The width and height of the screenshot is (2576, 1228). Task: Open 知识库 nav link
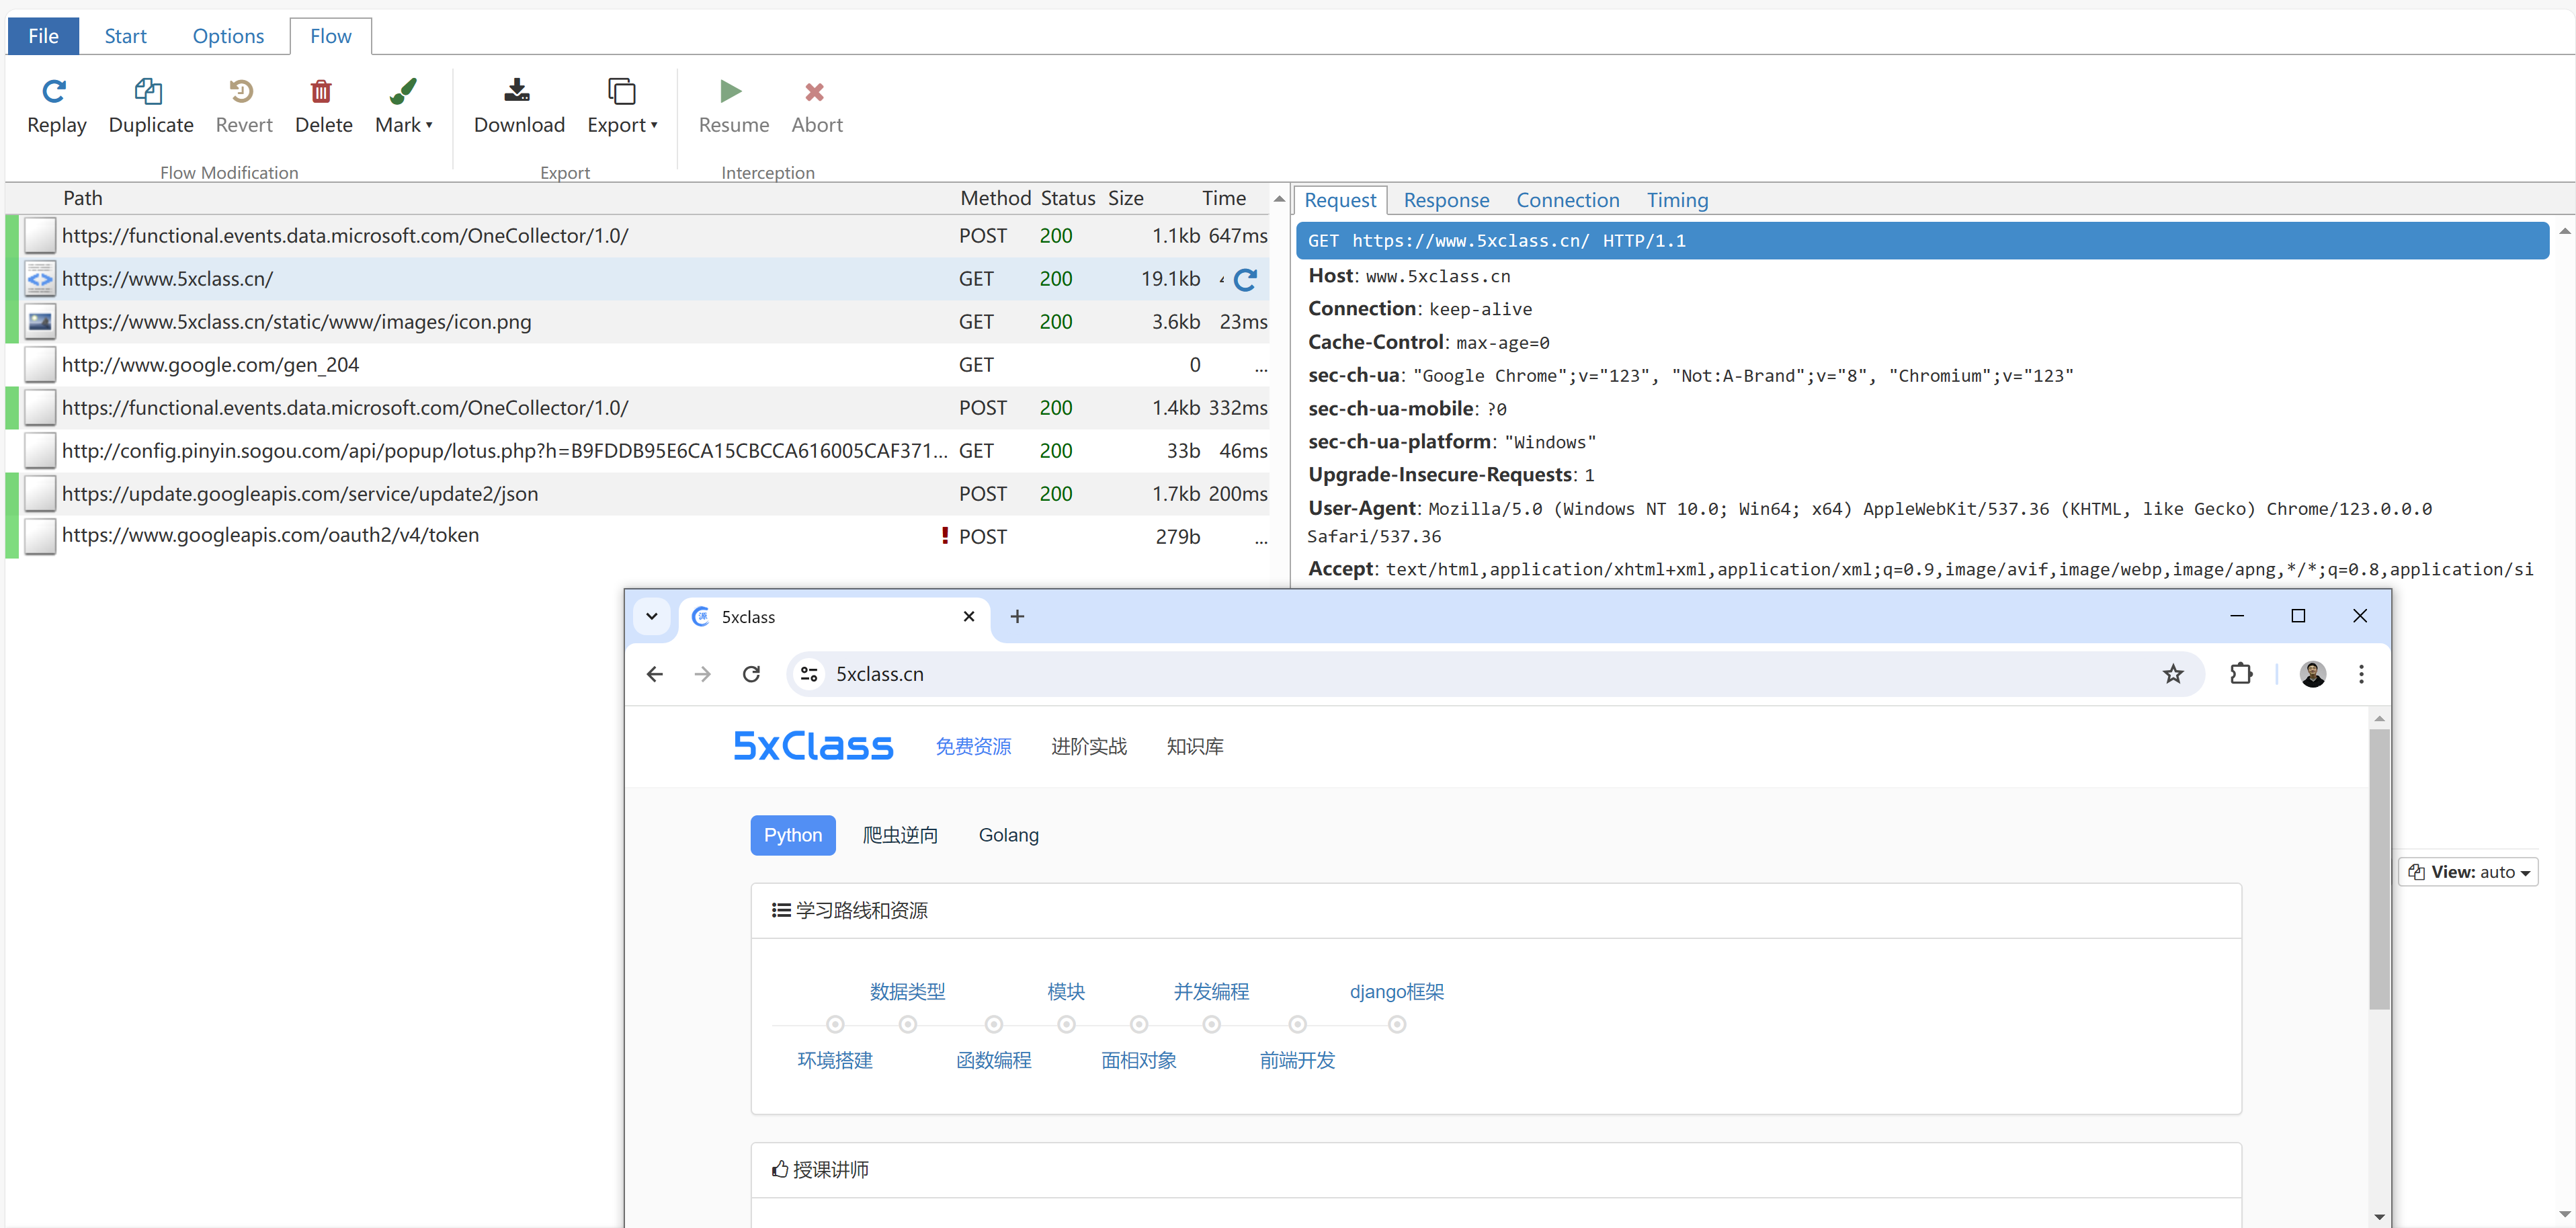pyautogui.click(x=1195, y=746)
